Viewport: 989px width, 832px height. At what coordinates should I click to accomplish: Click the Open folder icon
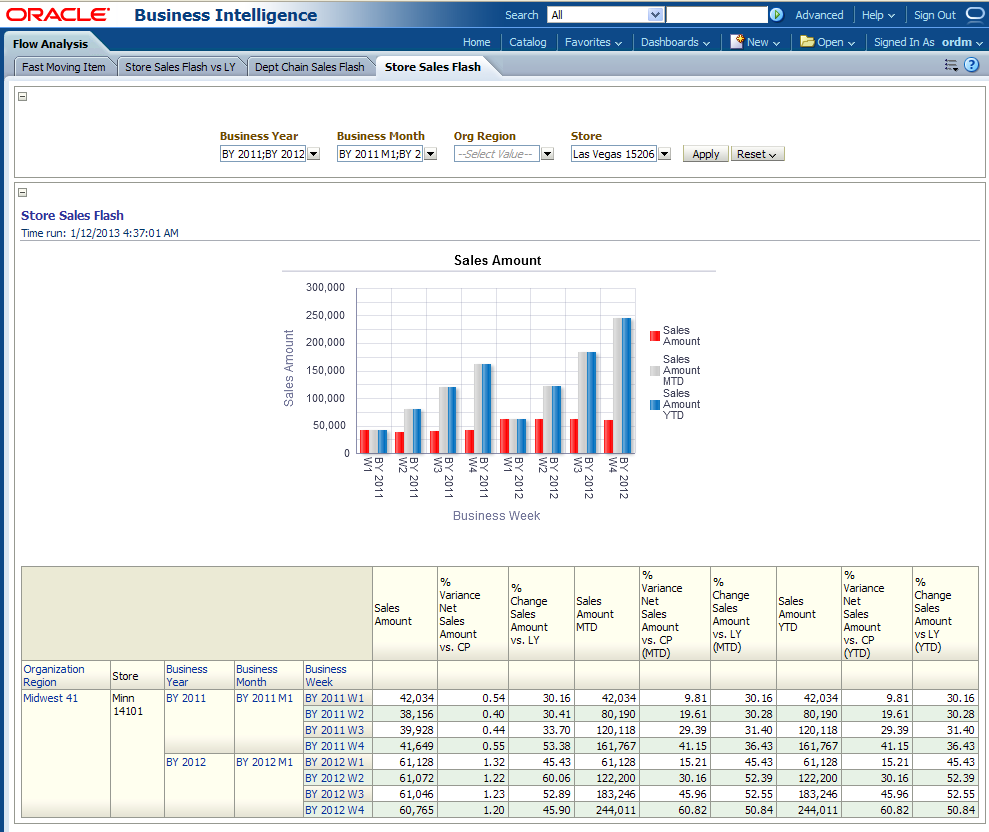(806, 42)
